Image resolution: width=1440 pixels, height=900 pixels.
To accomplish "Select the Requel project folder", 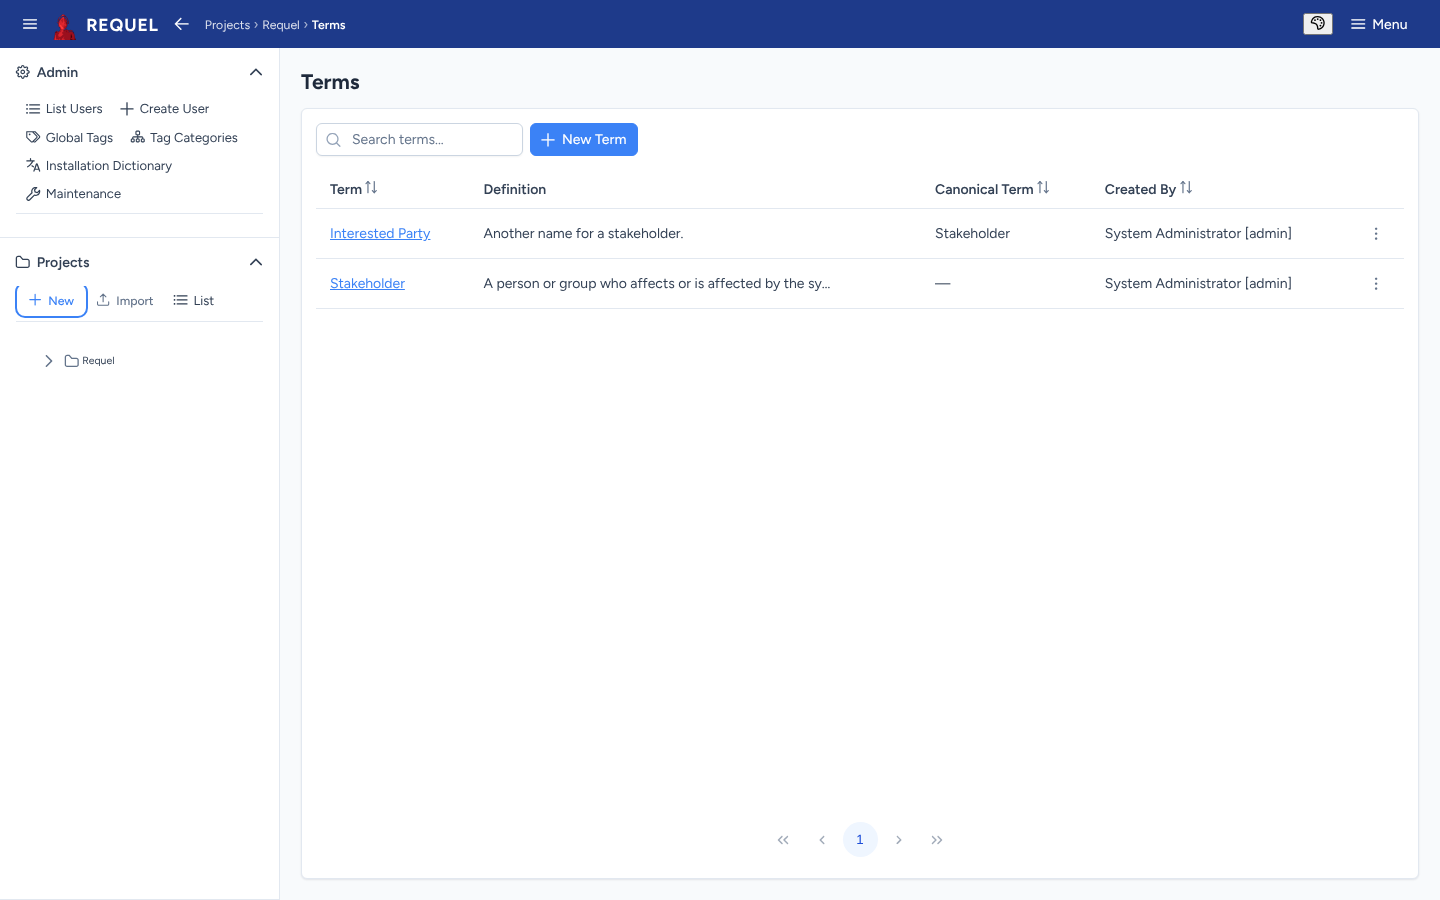I will click(x=90, y=361).
